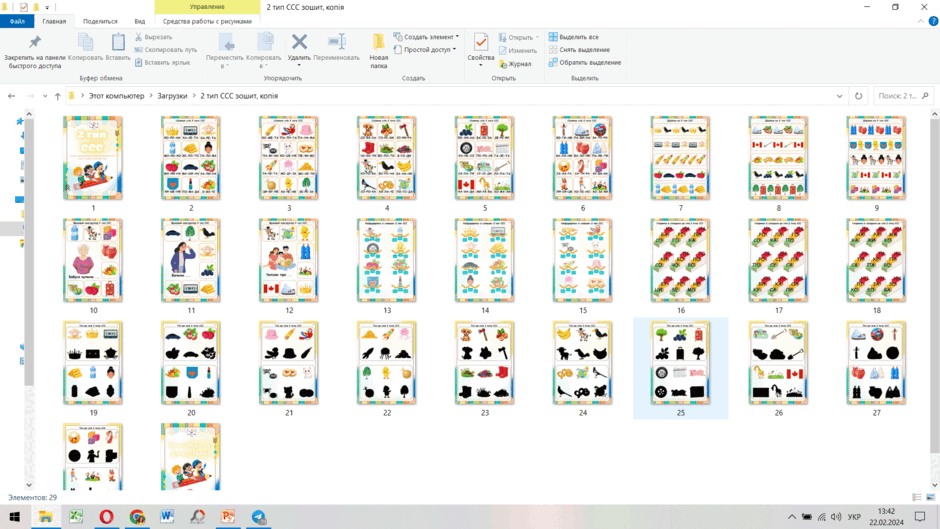Pin to Quick Access ribbon icon
Image resolution: width=940 pixels, height=529 pixels.
coord(35,52)
